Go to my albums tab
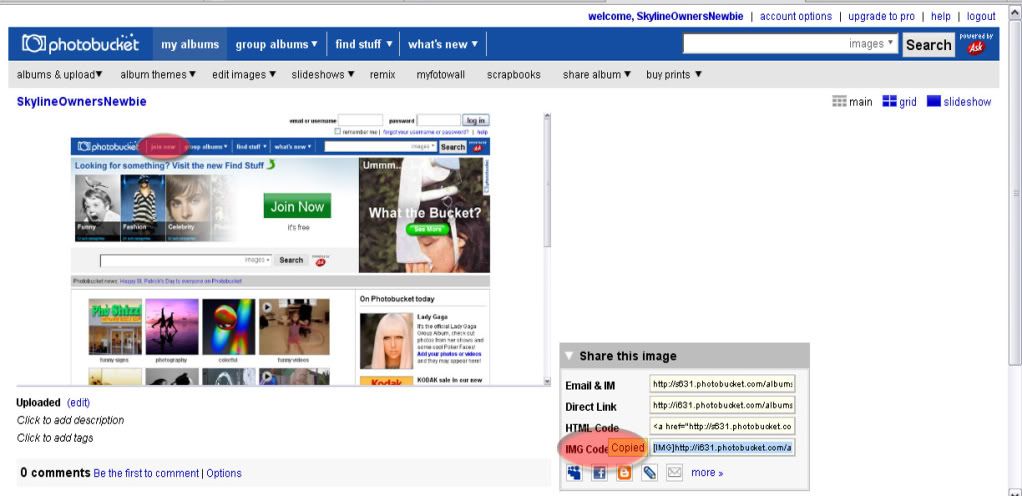 pyautogui.click(x=190, y=44)
